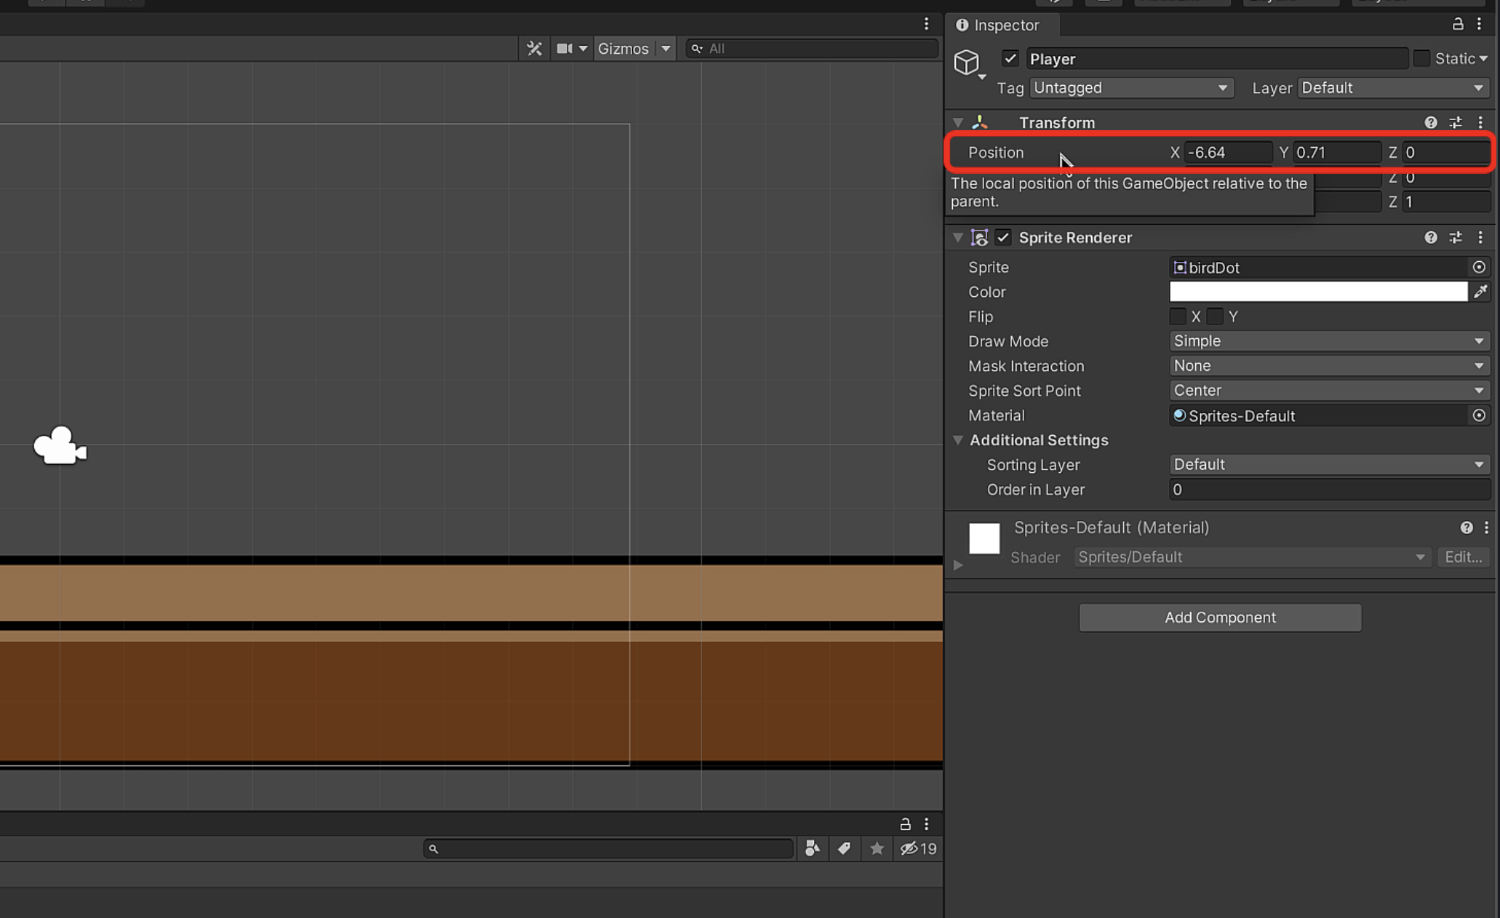
Task: Open bottom panel more options menu
Action: pos(926,824)
